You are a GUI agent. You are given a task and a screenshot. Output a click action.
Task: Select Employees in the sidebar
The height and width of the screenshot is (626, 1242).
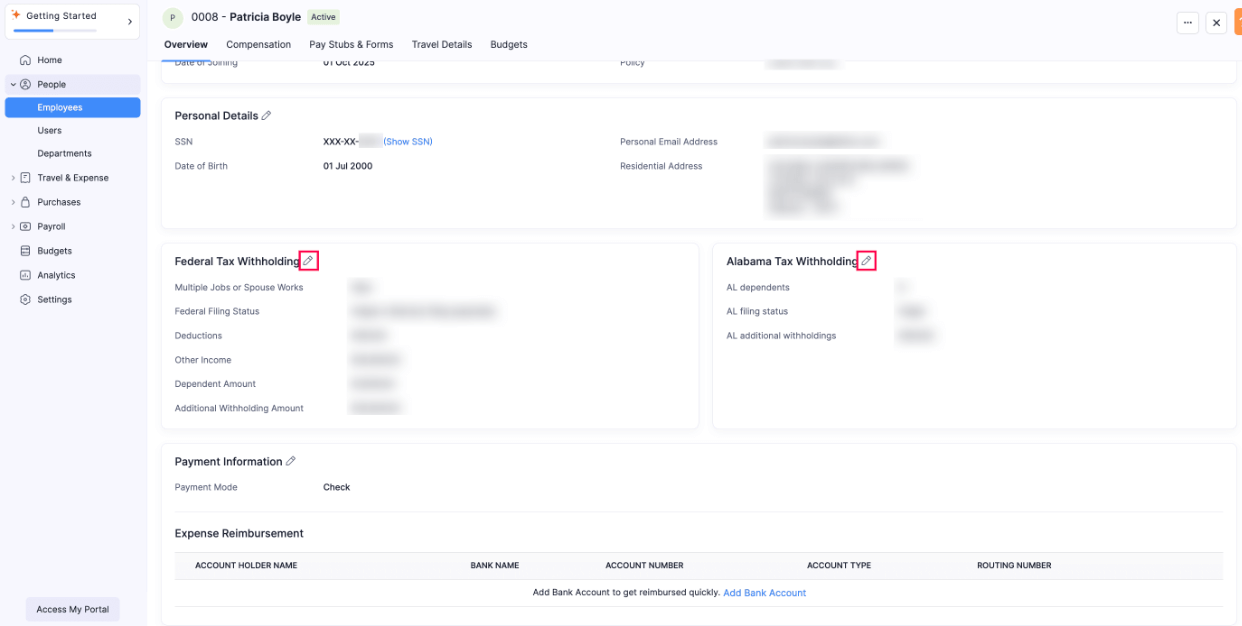tap(60, 107)
